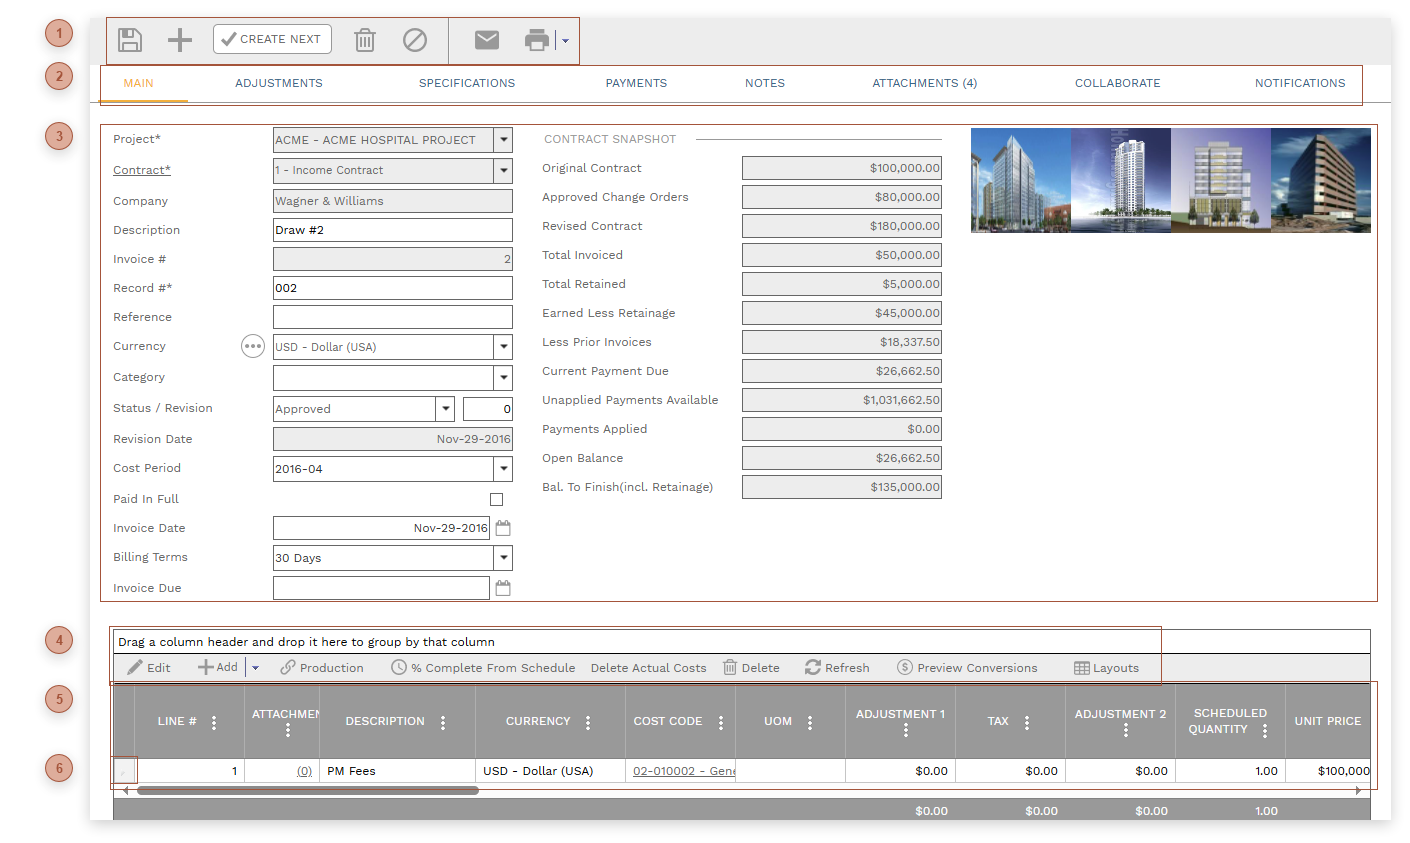Click the Create Next button
1410x843 pixels.
(272, 39)
